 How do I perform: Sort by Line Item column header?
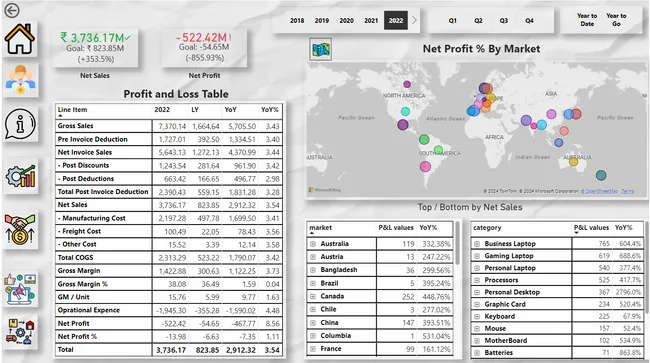pos(72,110)
